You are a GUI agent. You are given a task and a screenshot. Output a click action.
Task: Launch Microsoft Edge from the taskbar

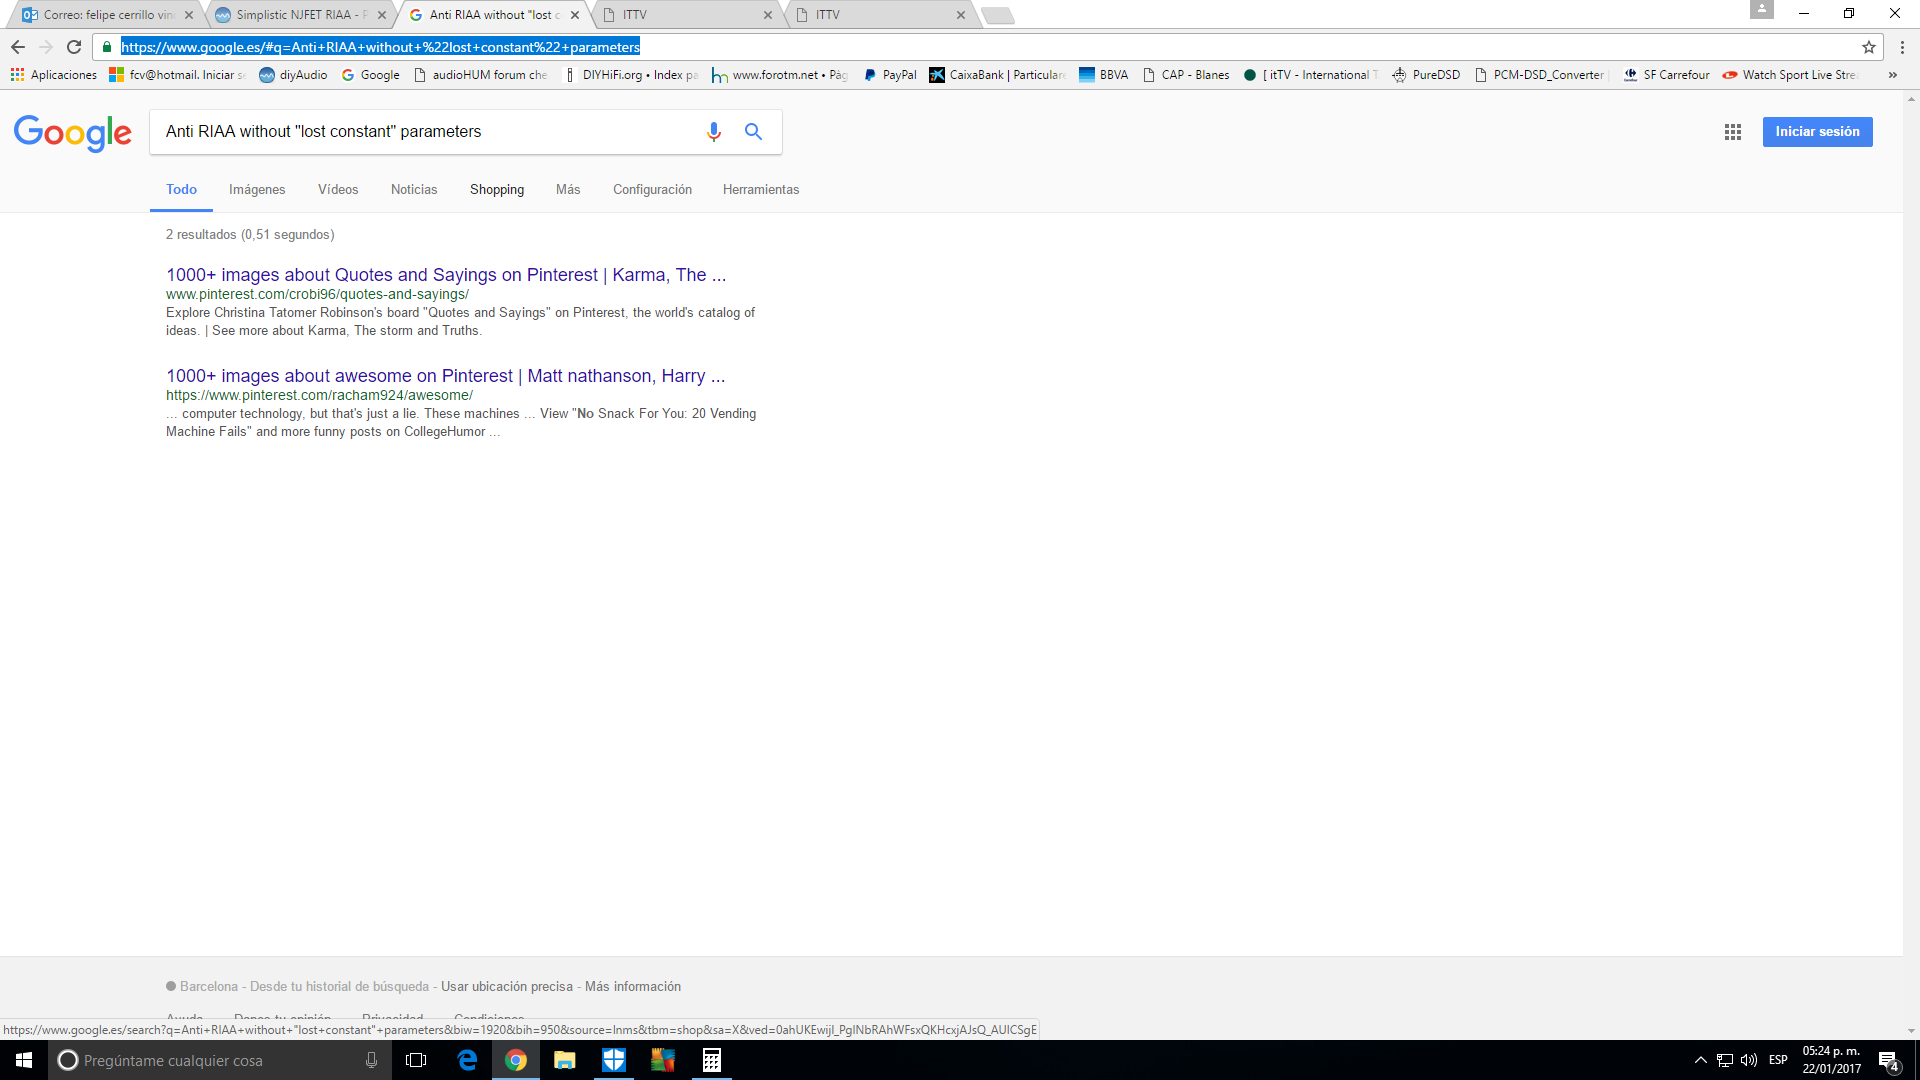(x=467, y=1060)
